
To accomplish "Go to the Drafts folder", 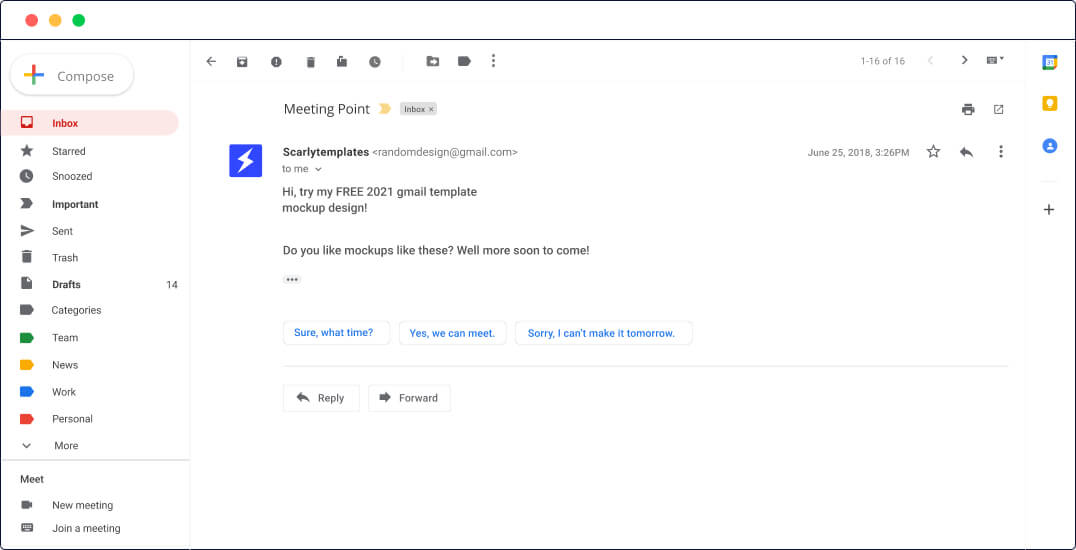I will tap(66, 284).
